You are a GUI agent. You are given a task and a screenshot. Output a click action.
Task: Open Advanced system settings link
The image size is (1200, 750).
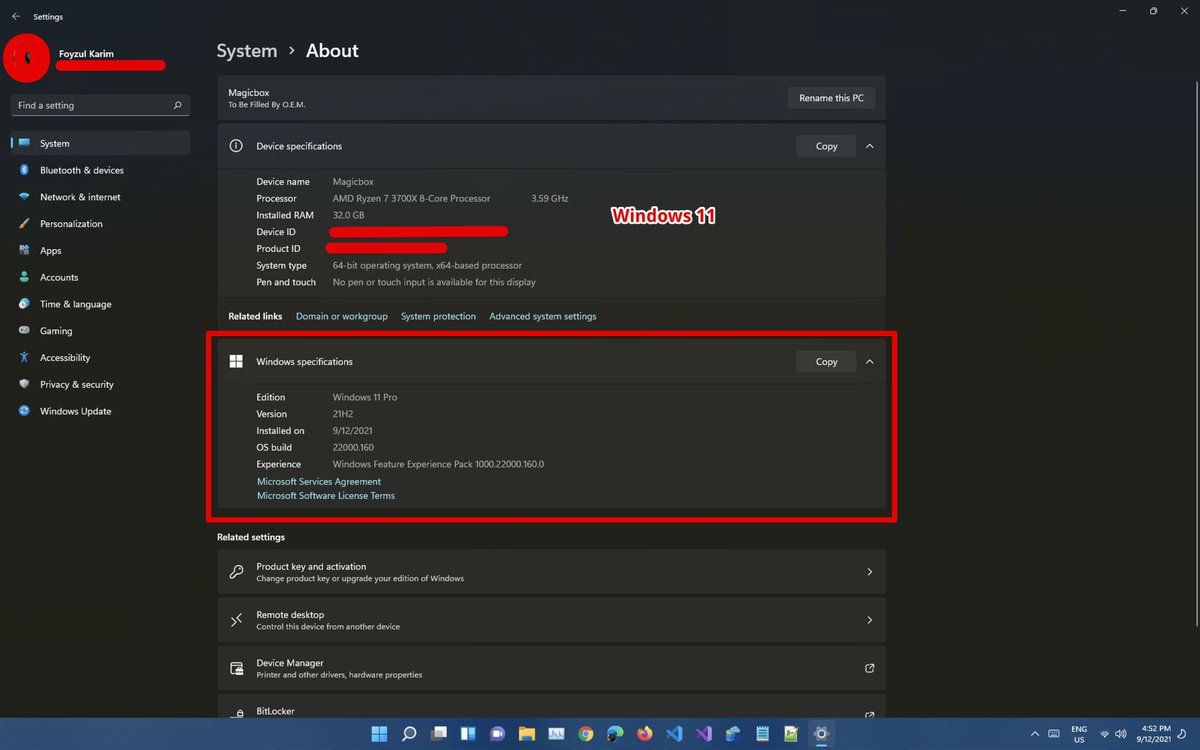pos(543,316)
